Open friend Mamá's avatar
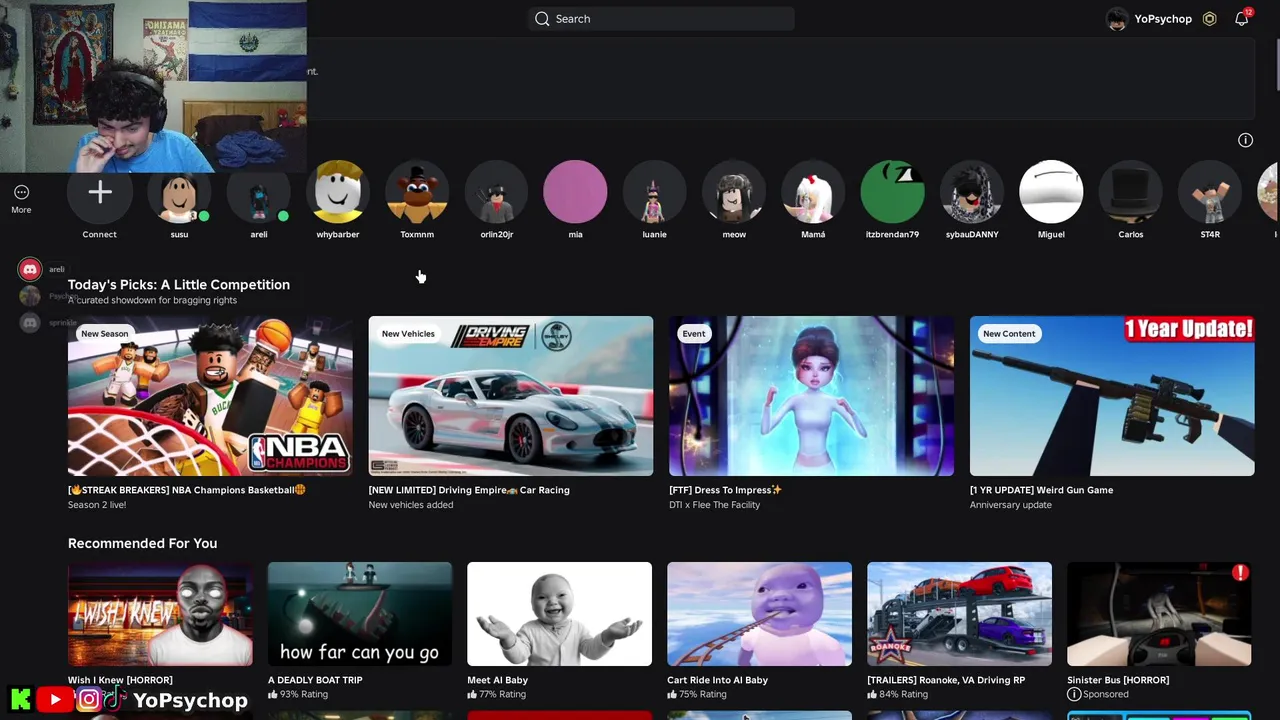Image resolution: width=1280 pixels, height=720 pixels. pyautogui.click(x=813, y=192)
